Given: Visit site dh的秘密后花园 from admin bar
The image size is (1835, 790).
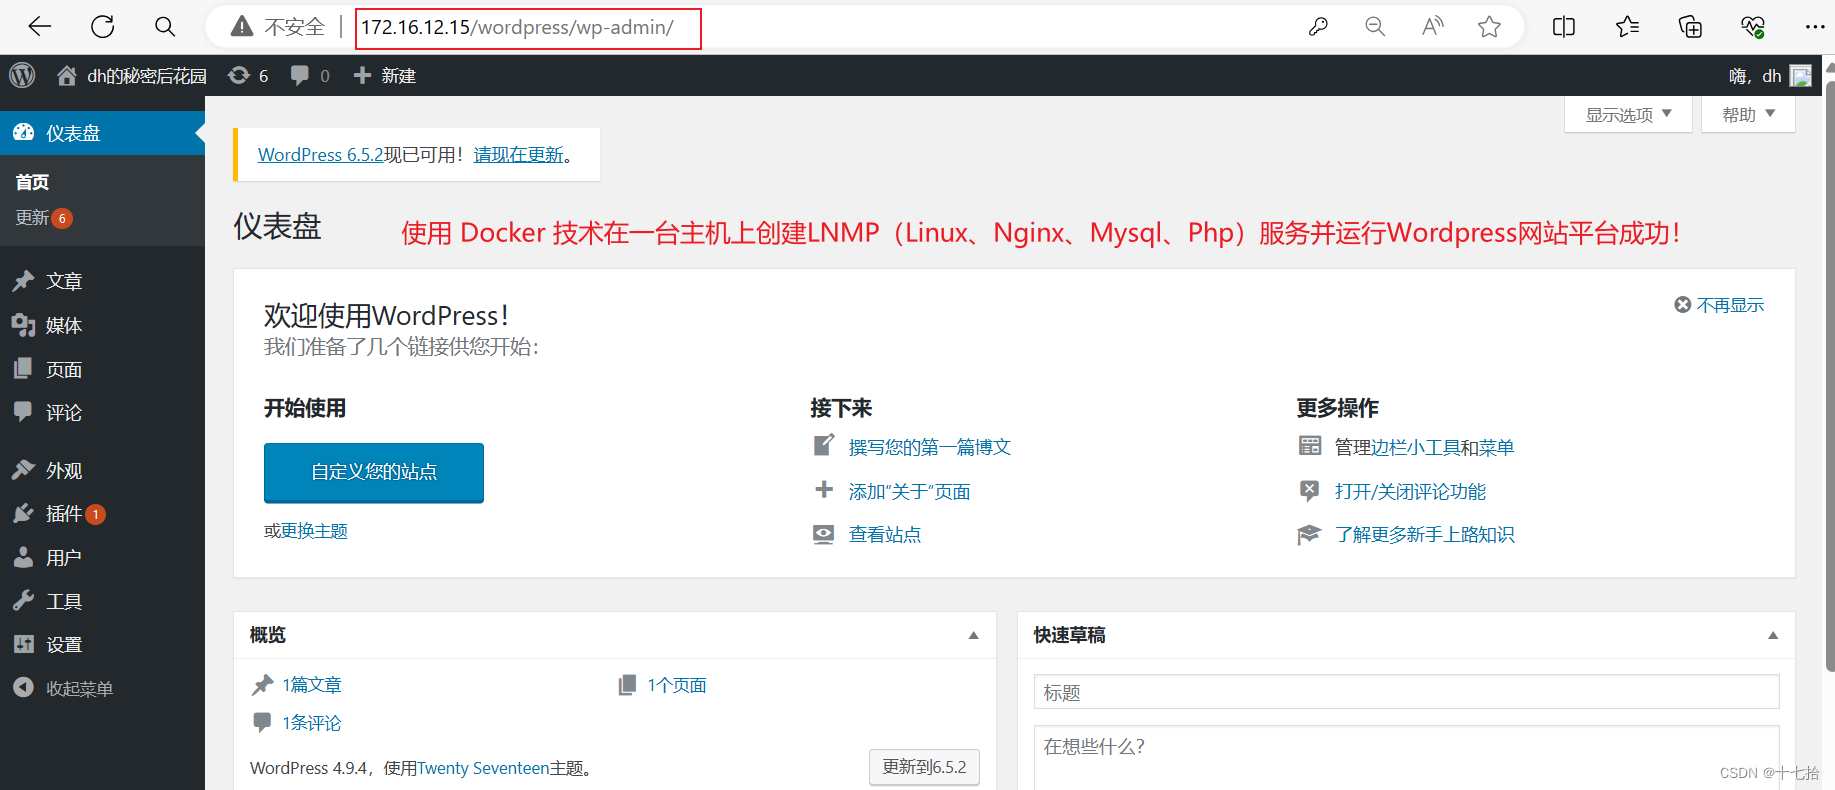Looking at the screenshot, I should tap(132, 76).
